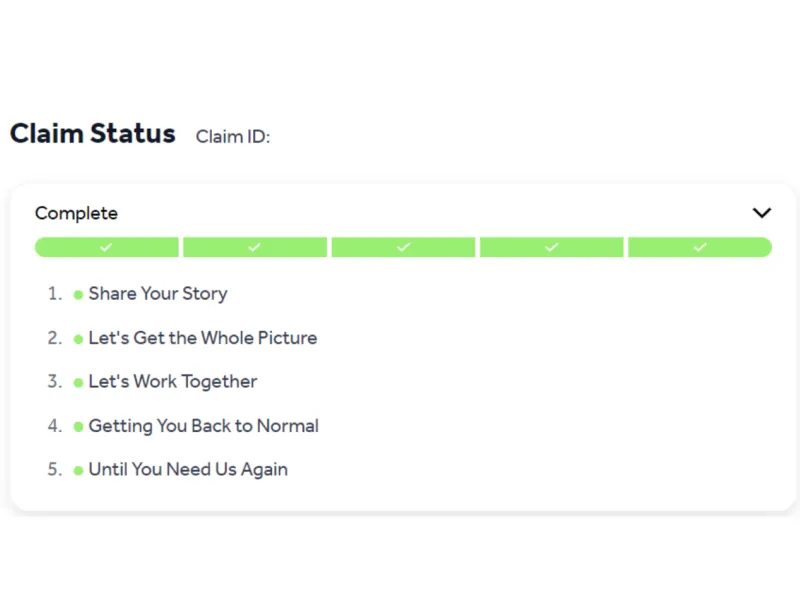Screen dimensions: 800x600
Task: Select Until You Need Us Again step
Action: coord(188,470)
